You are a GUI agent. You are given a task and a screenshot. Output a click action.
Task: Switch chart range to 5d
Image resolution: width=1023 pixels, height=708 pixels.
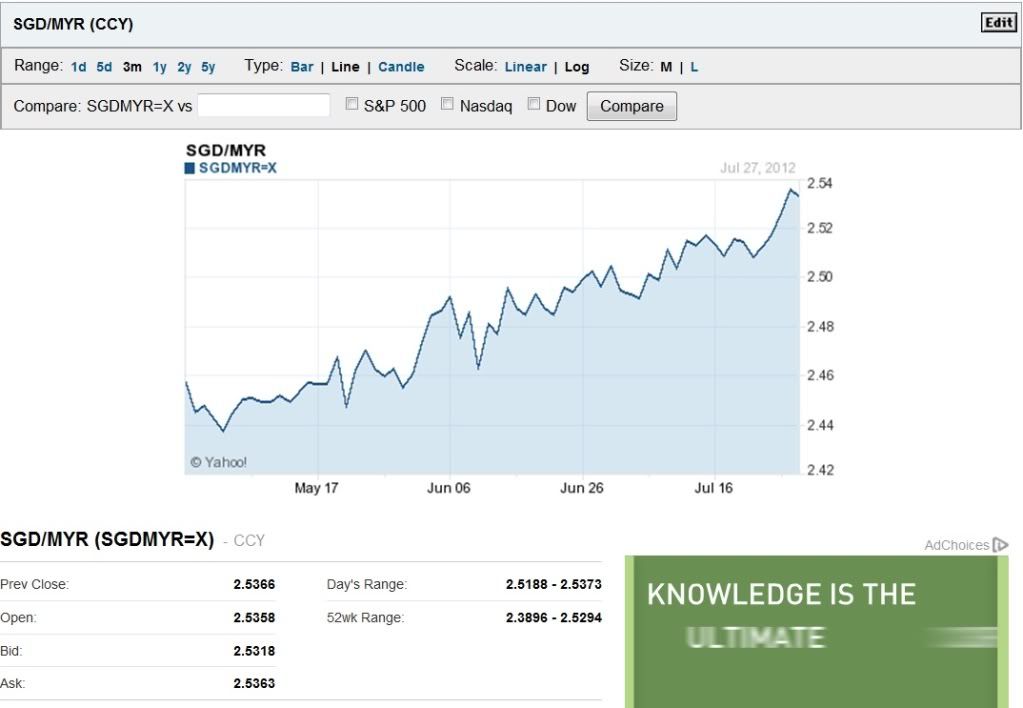click(104, 67)
